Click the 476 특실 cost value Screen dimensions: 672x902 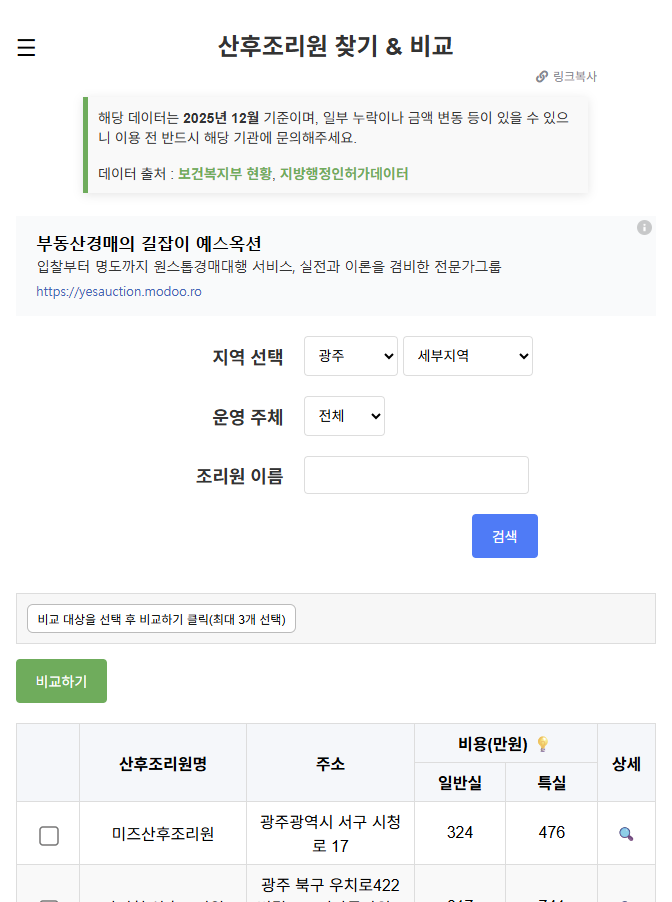pos(551,832)
